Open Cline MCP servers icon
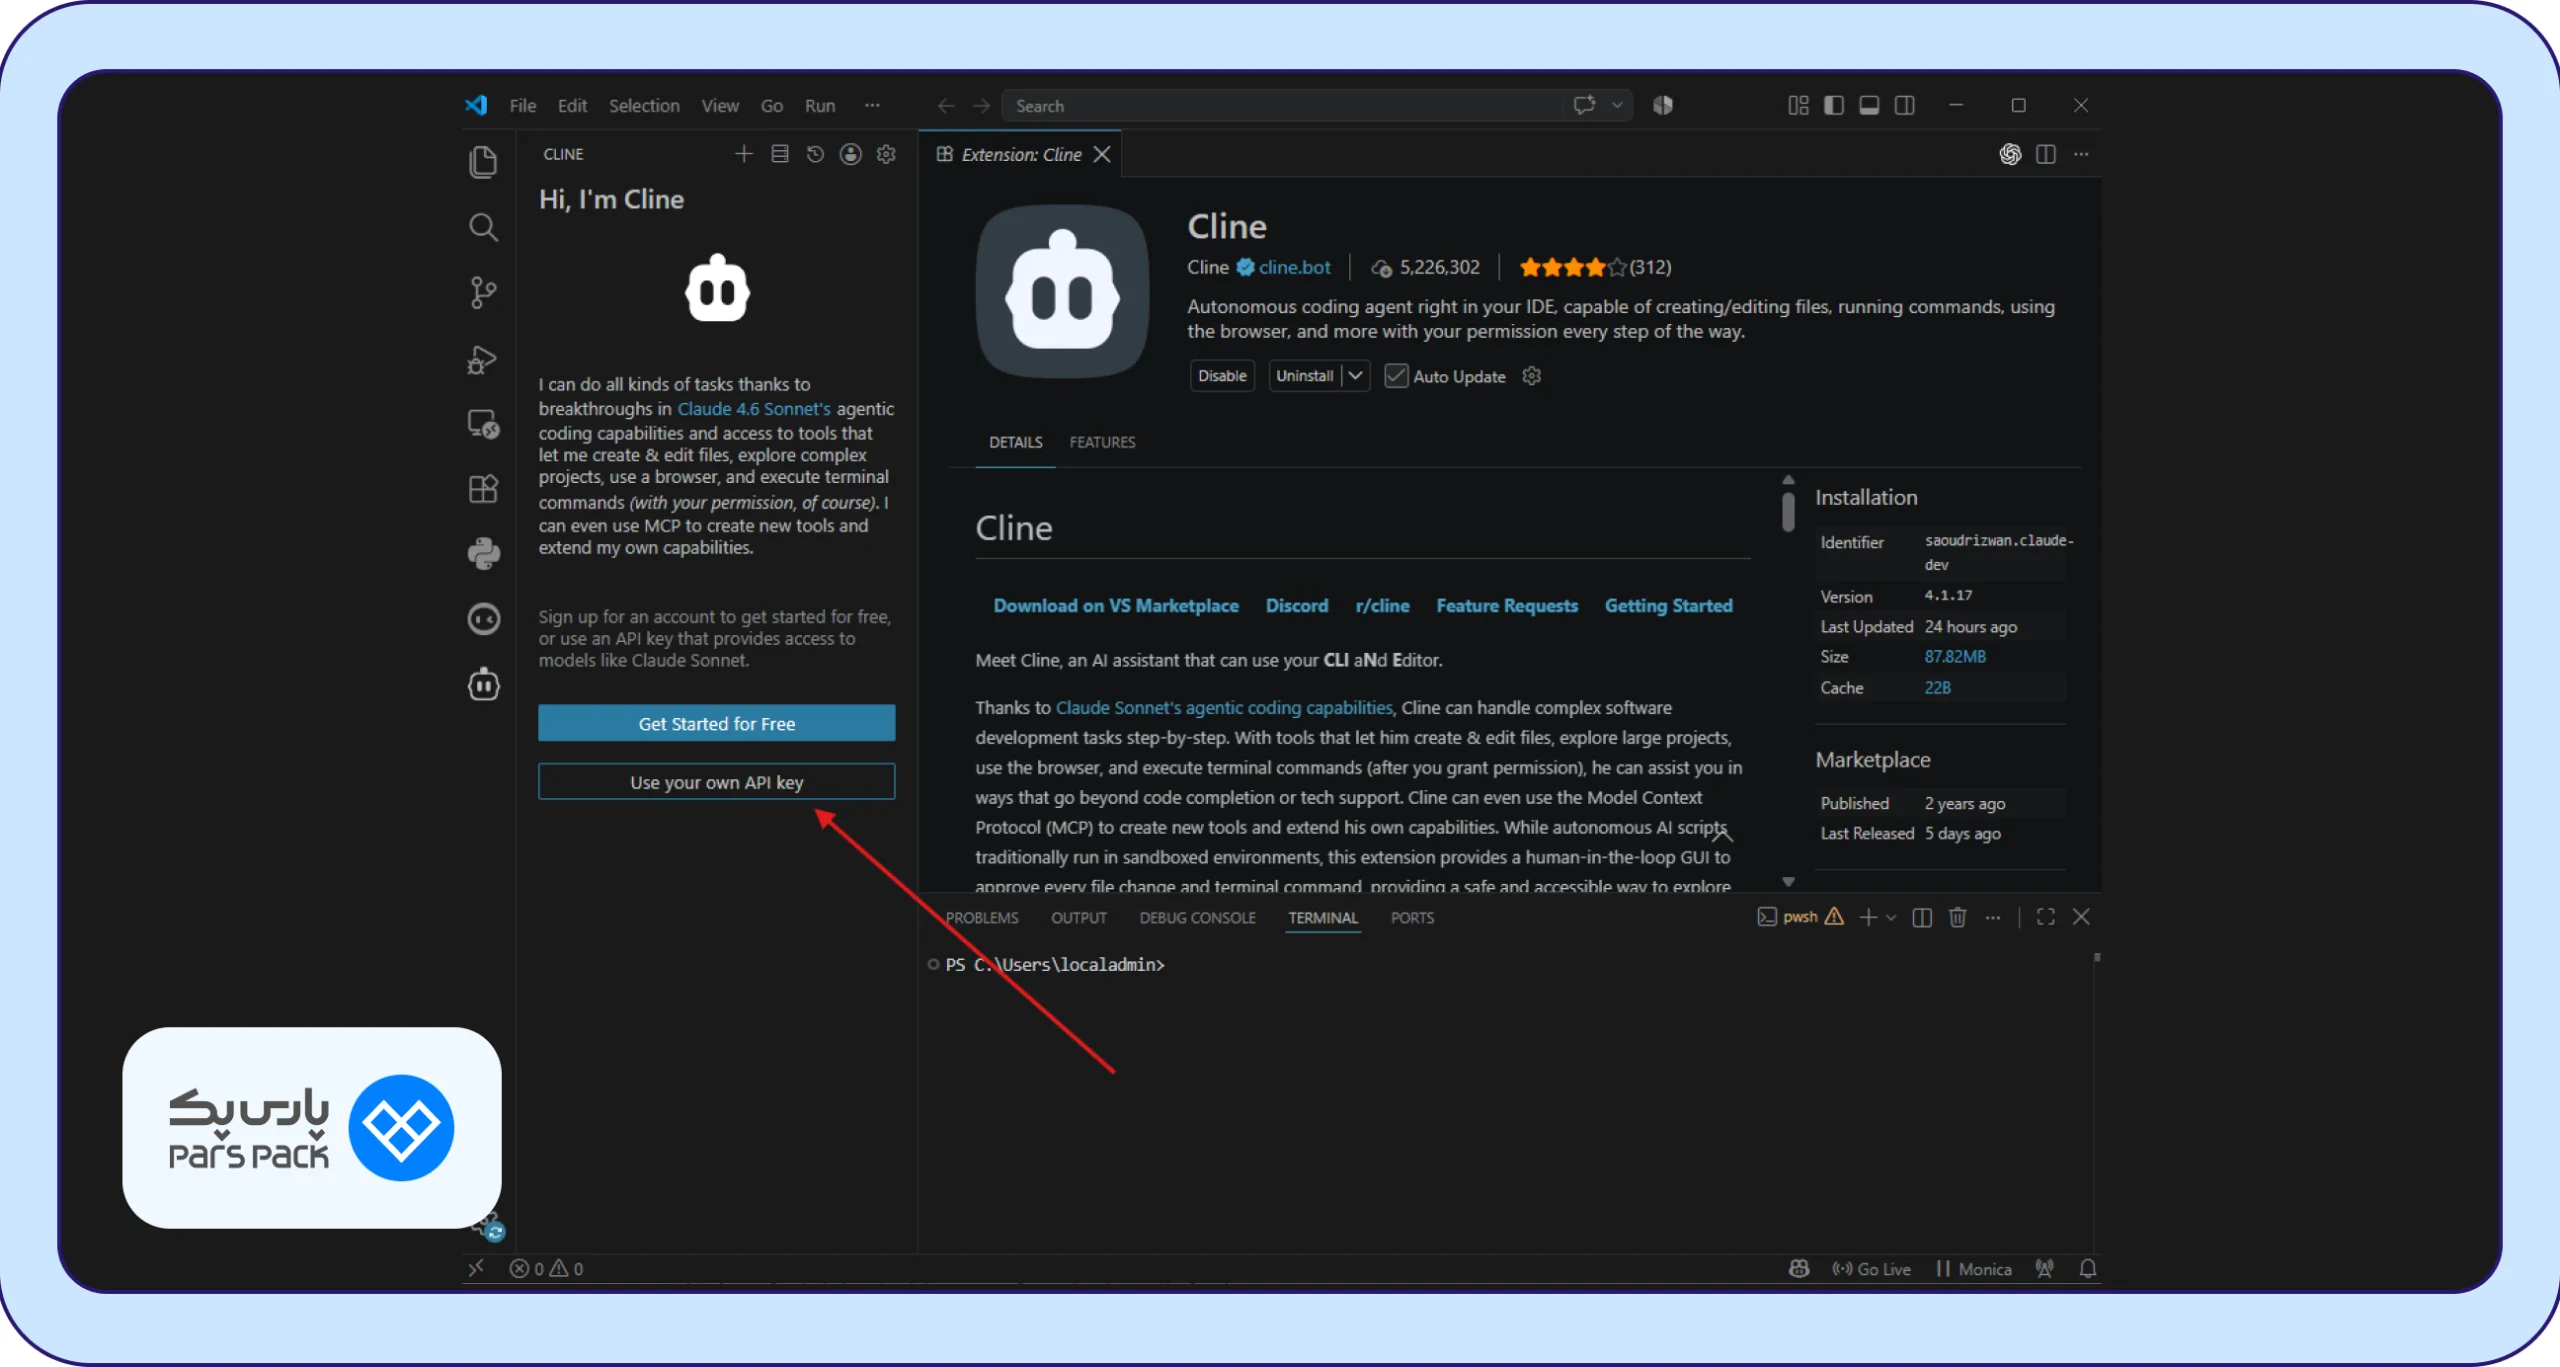2560x1367 pixels. coord(780,154)
